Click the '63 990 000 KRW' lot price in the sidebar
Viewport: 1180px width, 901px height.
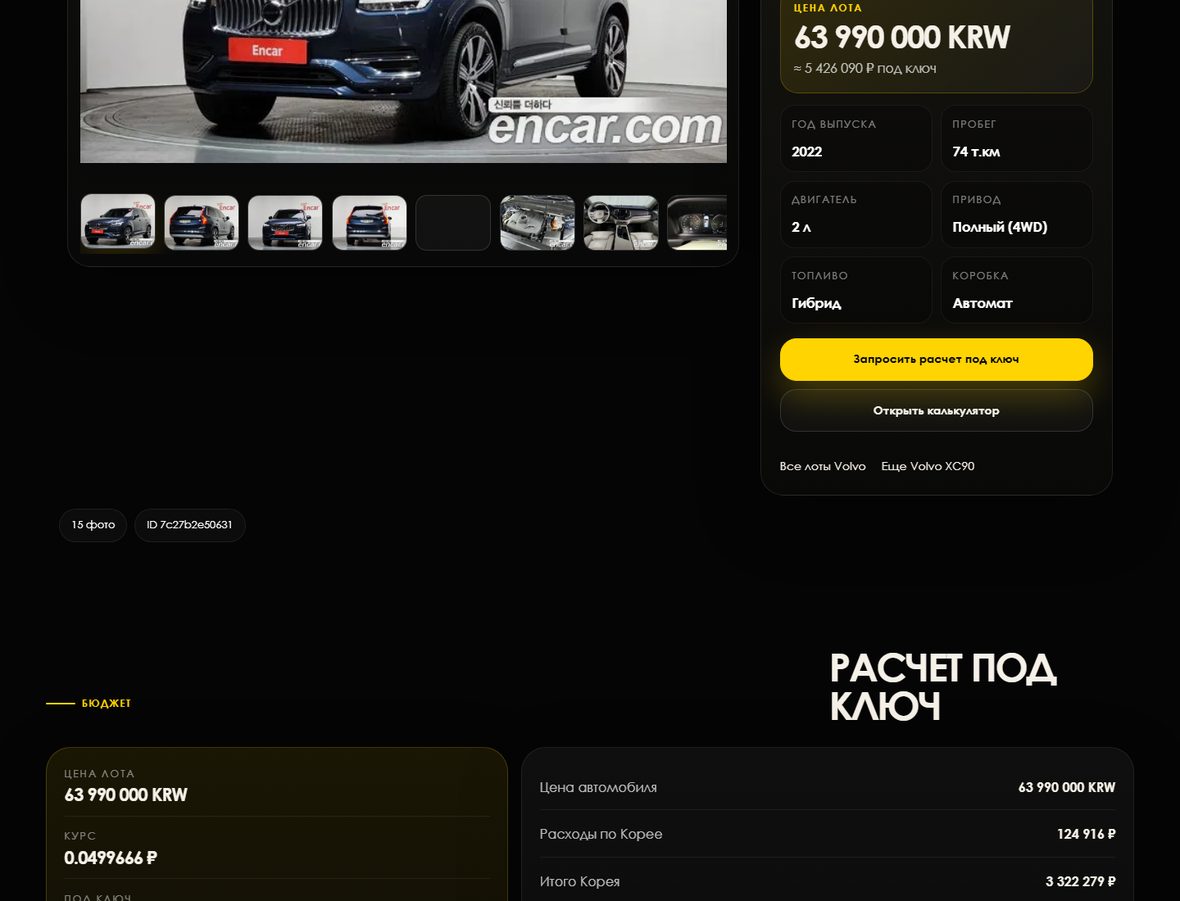902,37
